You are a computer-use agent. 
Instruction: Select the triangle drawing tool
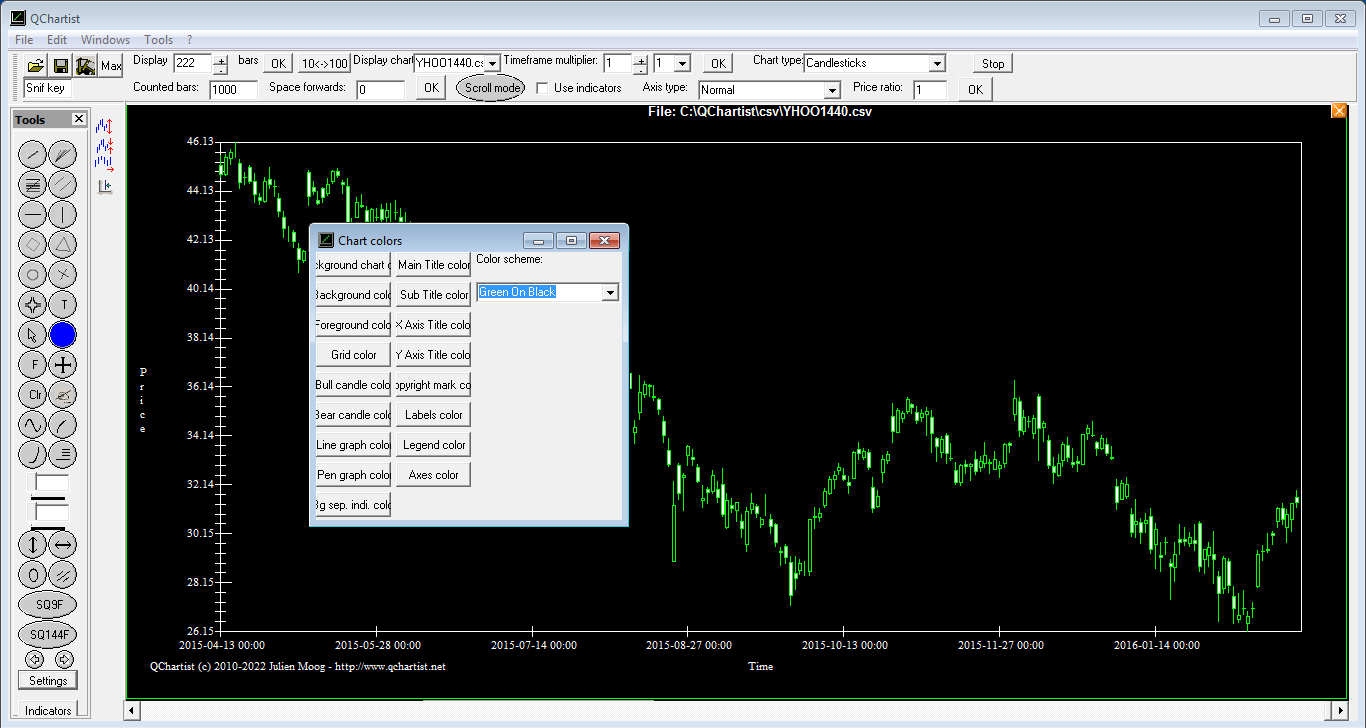pos(63,245)
